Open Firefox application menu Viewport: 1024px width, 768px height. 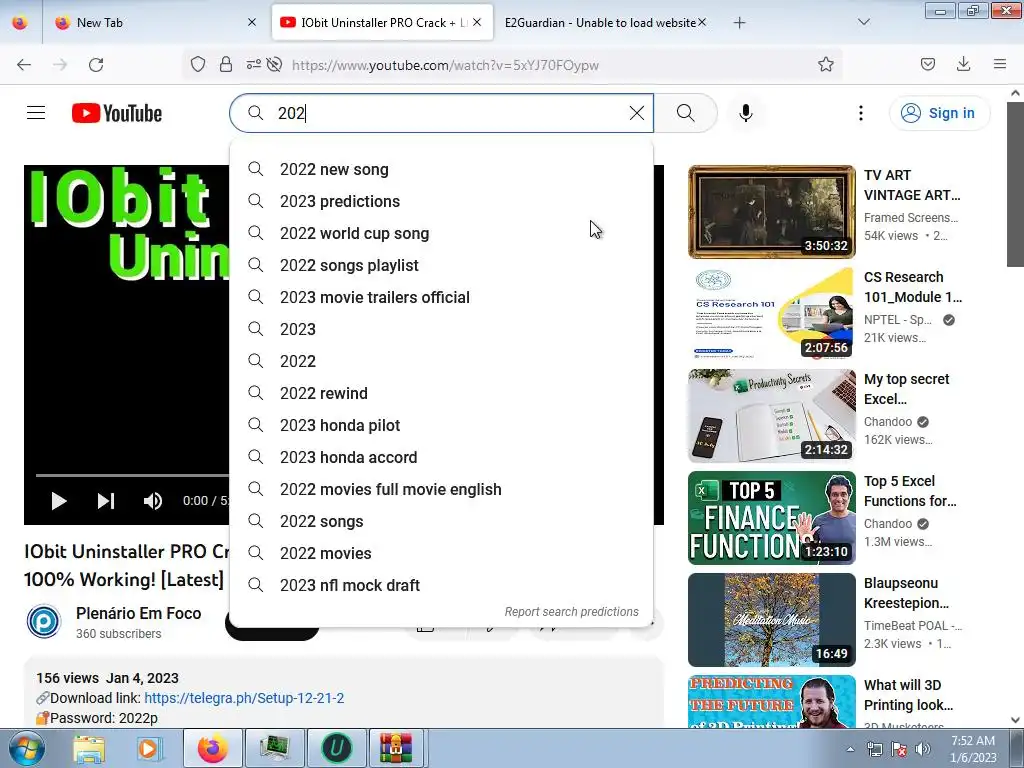pyautogui.click(x=1000, y=64)
